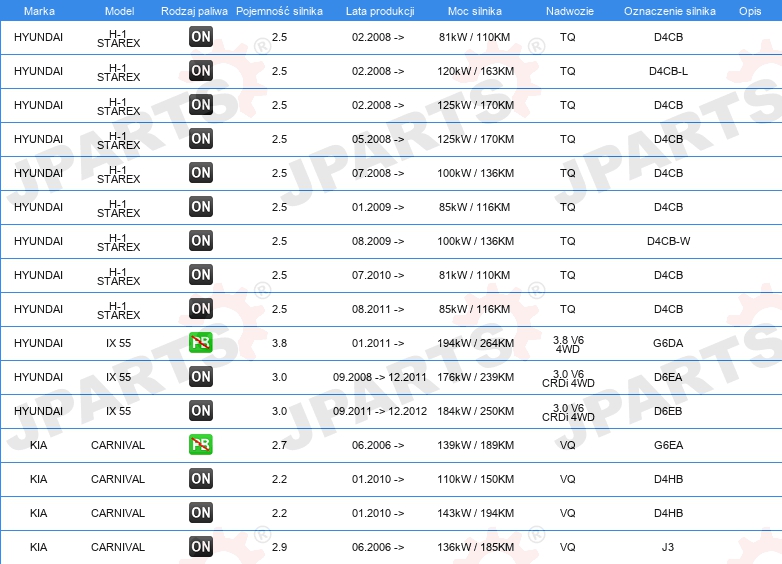Click the Nadwozie column header
Viewport: 782px width, 564px height.
[x=570, y=11]
